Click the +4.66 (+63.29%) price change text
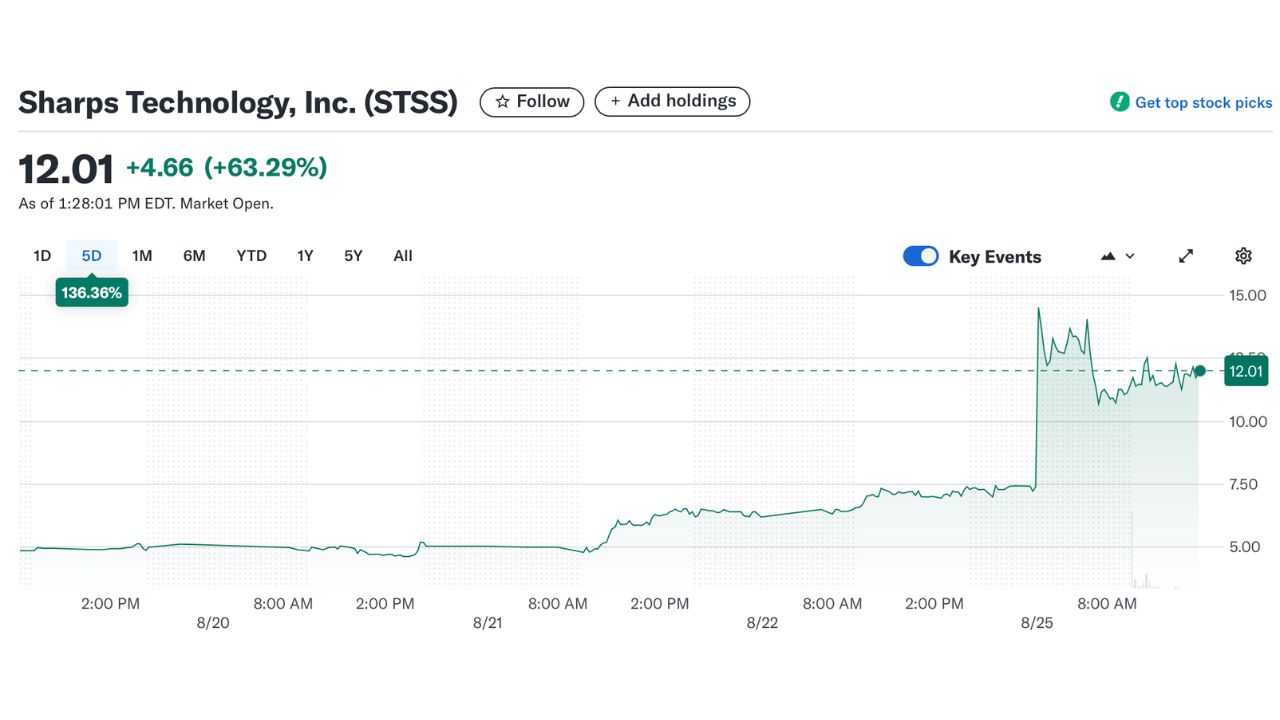1280x720 pixels. [226, 168]
